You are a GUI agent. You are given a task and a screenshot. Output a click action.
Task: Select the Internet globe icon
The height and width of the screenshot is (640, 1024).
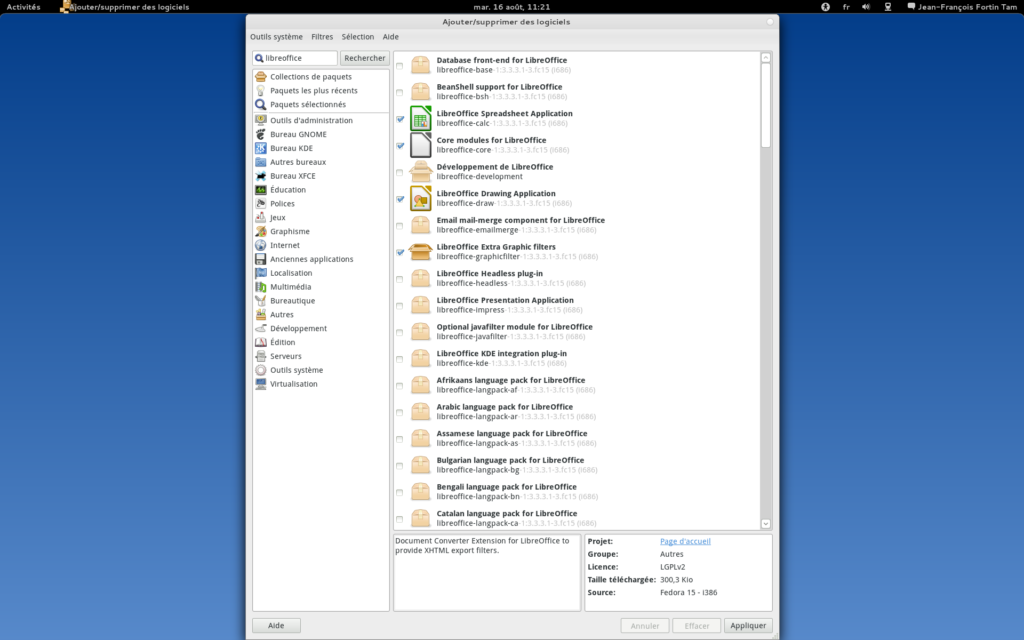coord(261,245)
